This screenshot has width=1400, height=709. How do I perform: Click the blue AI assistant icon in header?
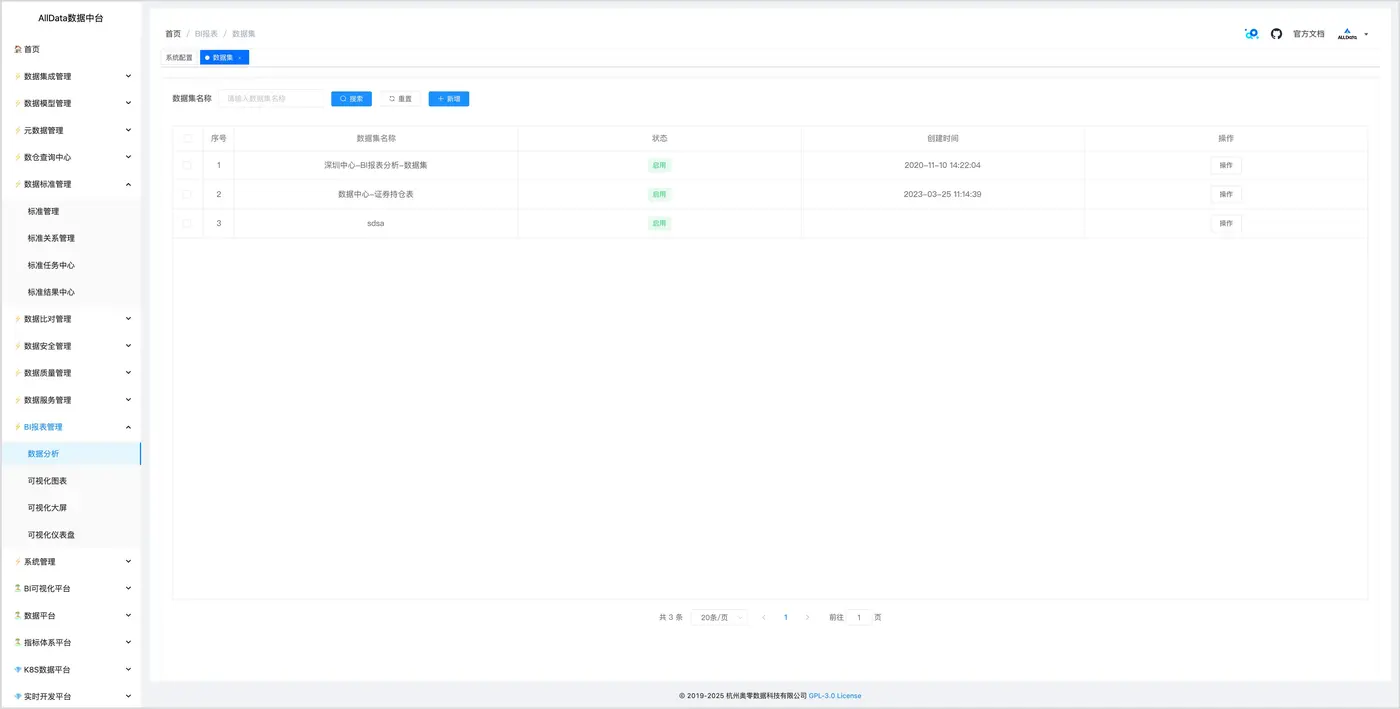1251,34
